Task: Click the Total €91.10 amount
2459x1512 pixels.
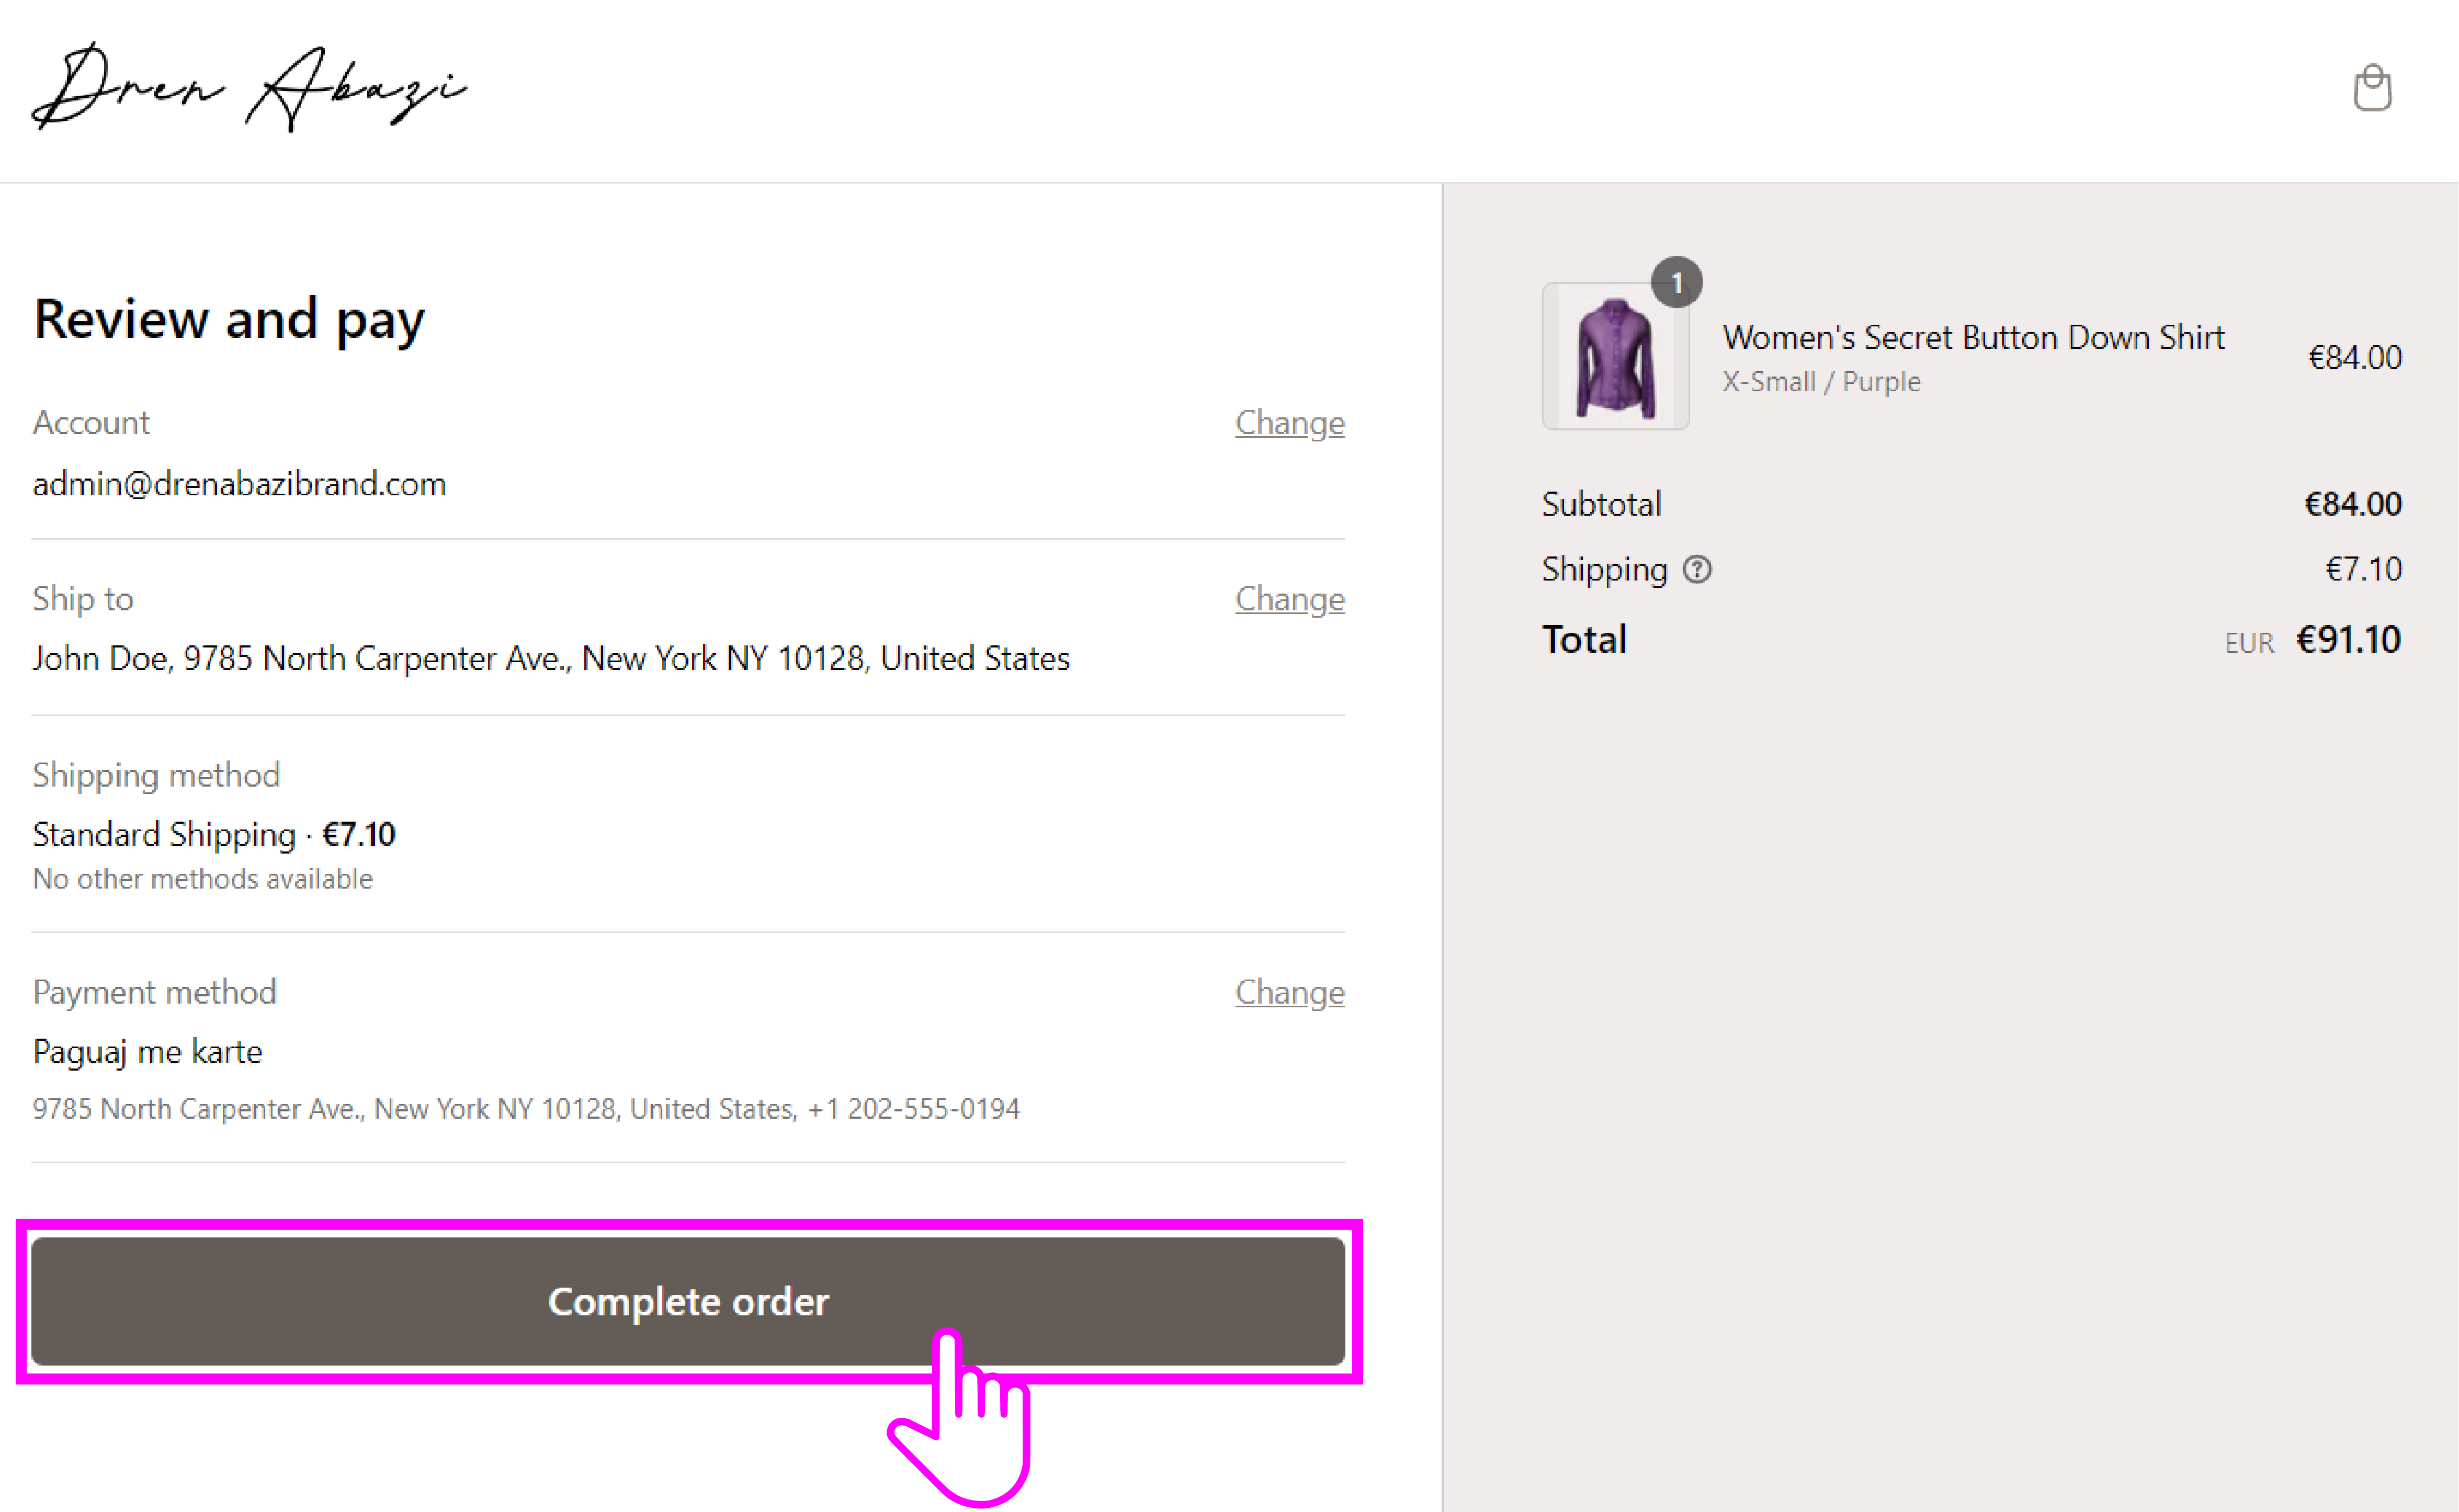Action: tap(2347, 640)
